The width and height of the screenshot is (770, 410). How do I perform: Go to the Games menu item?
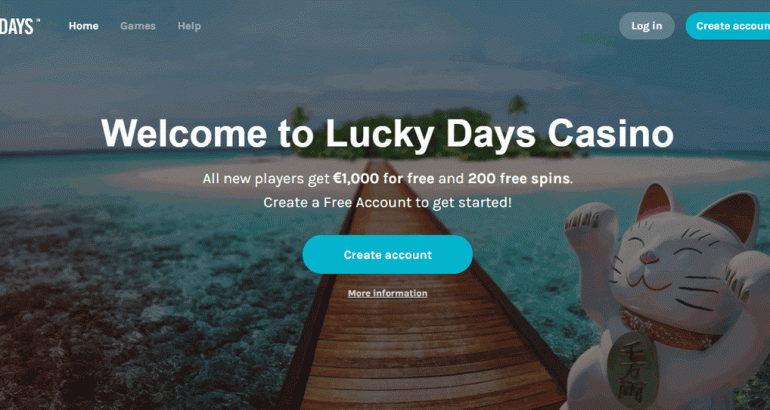tap(138, 26)
